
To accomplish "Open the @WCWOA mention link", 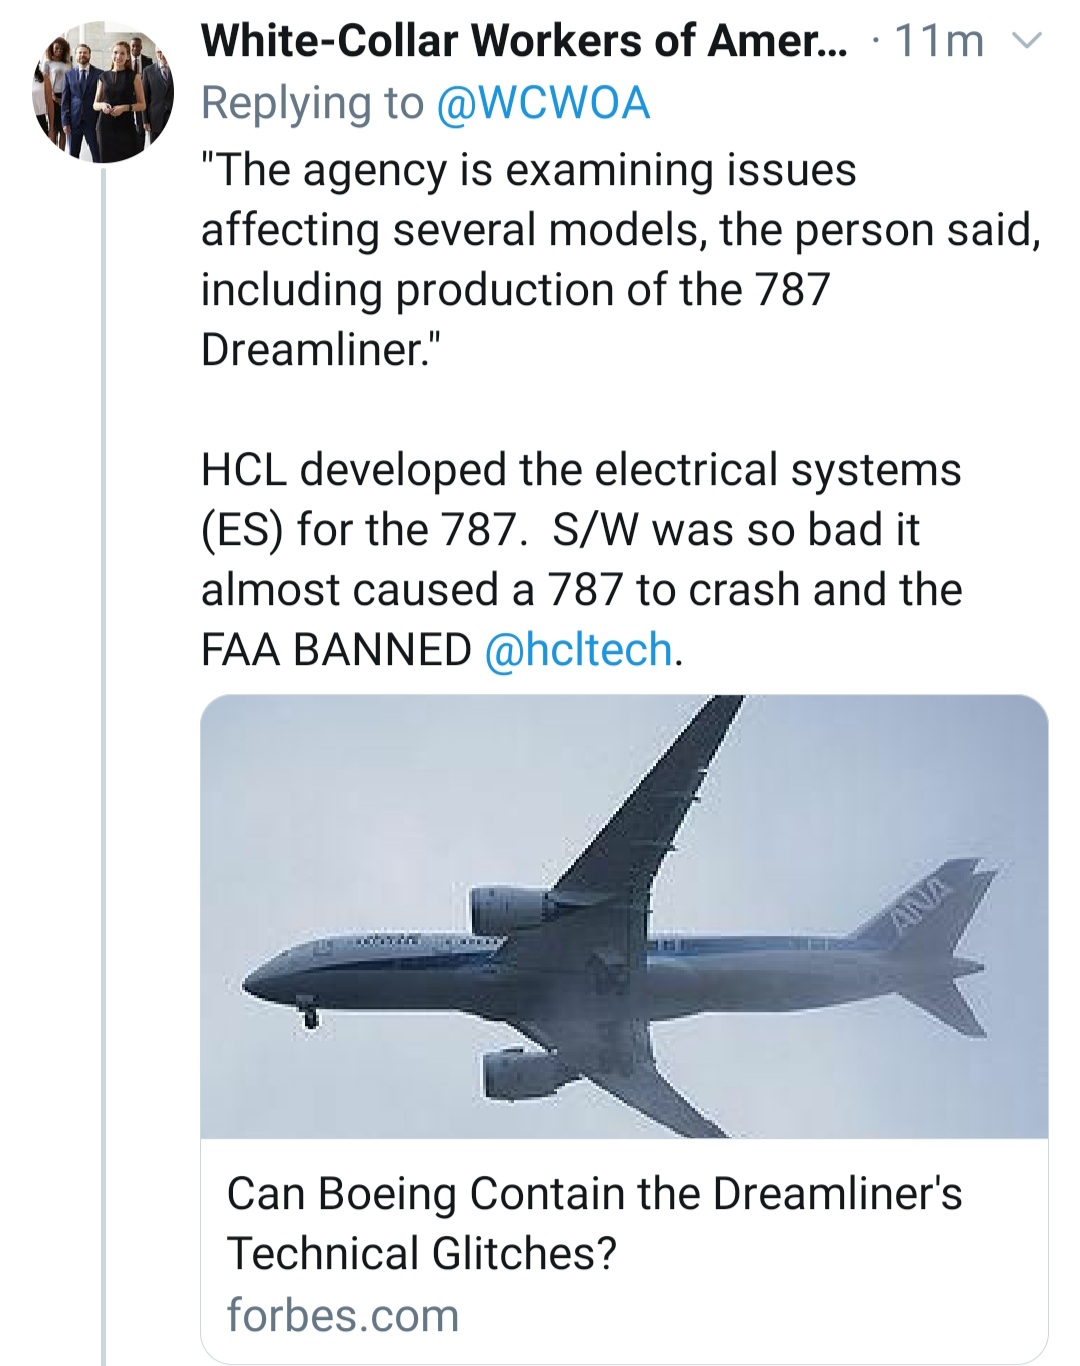I will coord(543,104).
